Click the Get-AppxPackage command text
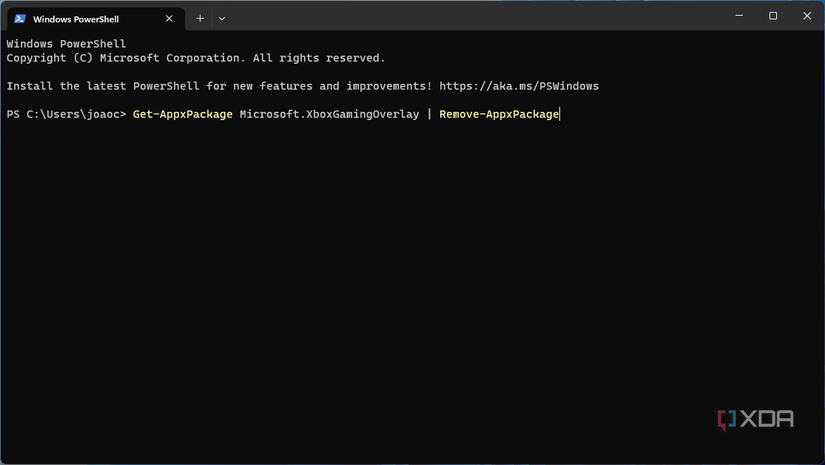The height and width of the screenshot is (465, 825). (x=182, y=114)
